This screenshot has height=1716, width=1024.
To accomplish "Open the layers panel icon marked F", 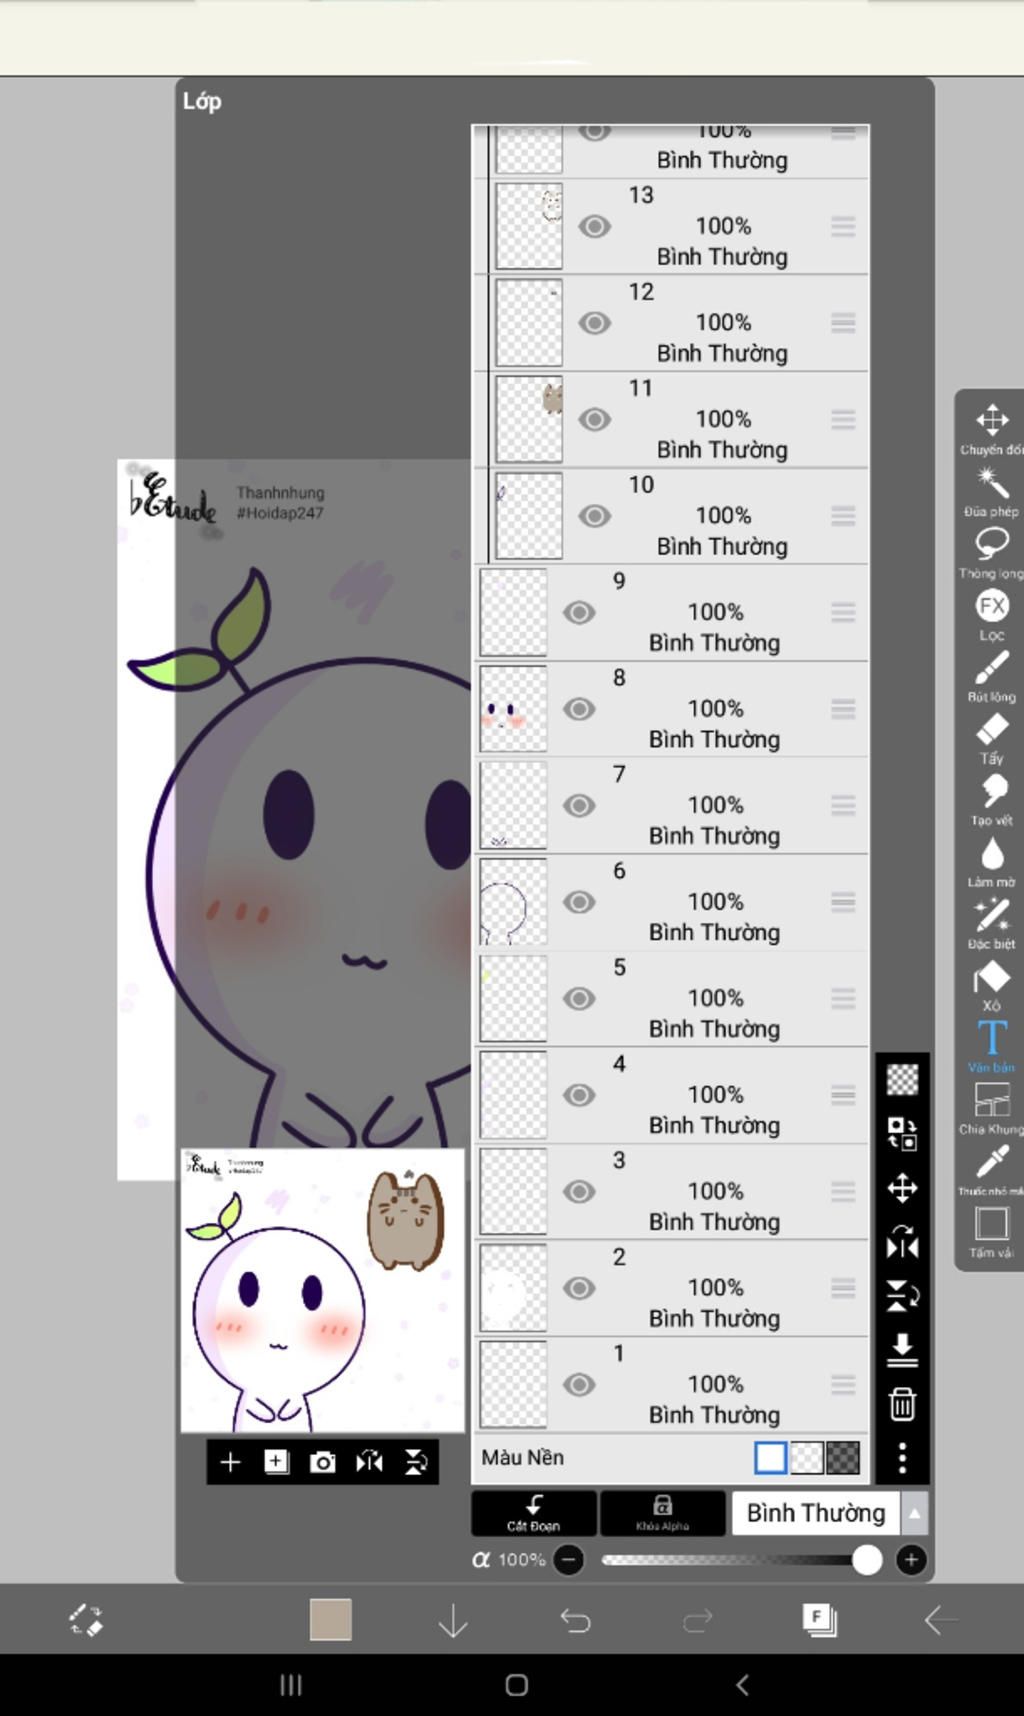I will [x=819, y=1620].
